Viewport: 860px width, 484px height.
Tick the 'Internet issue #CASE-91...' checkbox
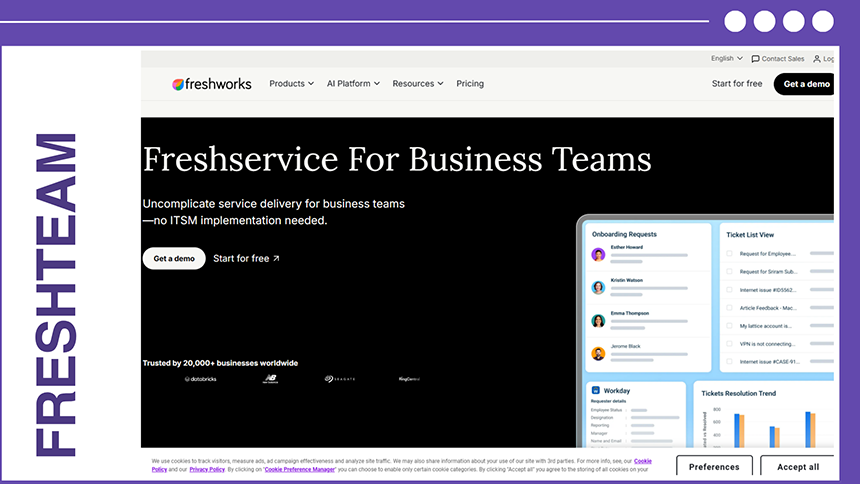pos(729,362)
